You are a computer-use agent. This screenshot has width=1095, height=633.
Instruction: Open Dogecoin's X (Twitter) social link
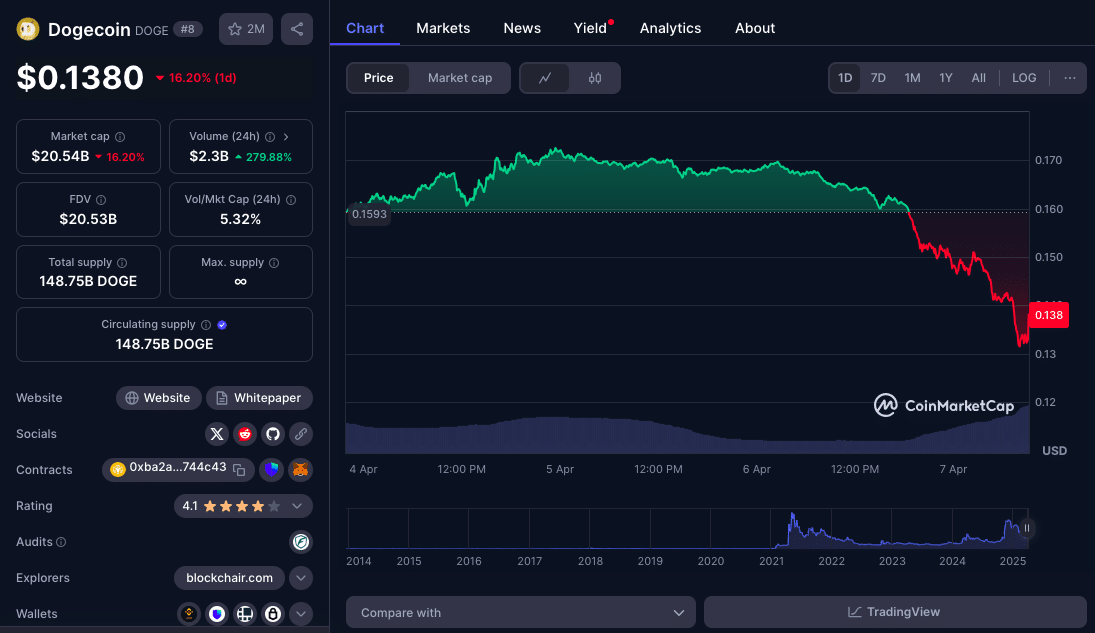(x=217, y=434)
